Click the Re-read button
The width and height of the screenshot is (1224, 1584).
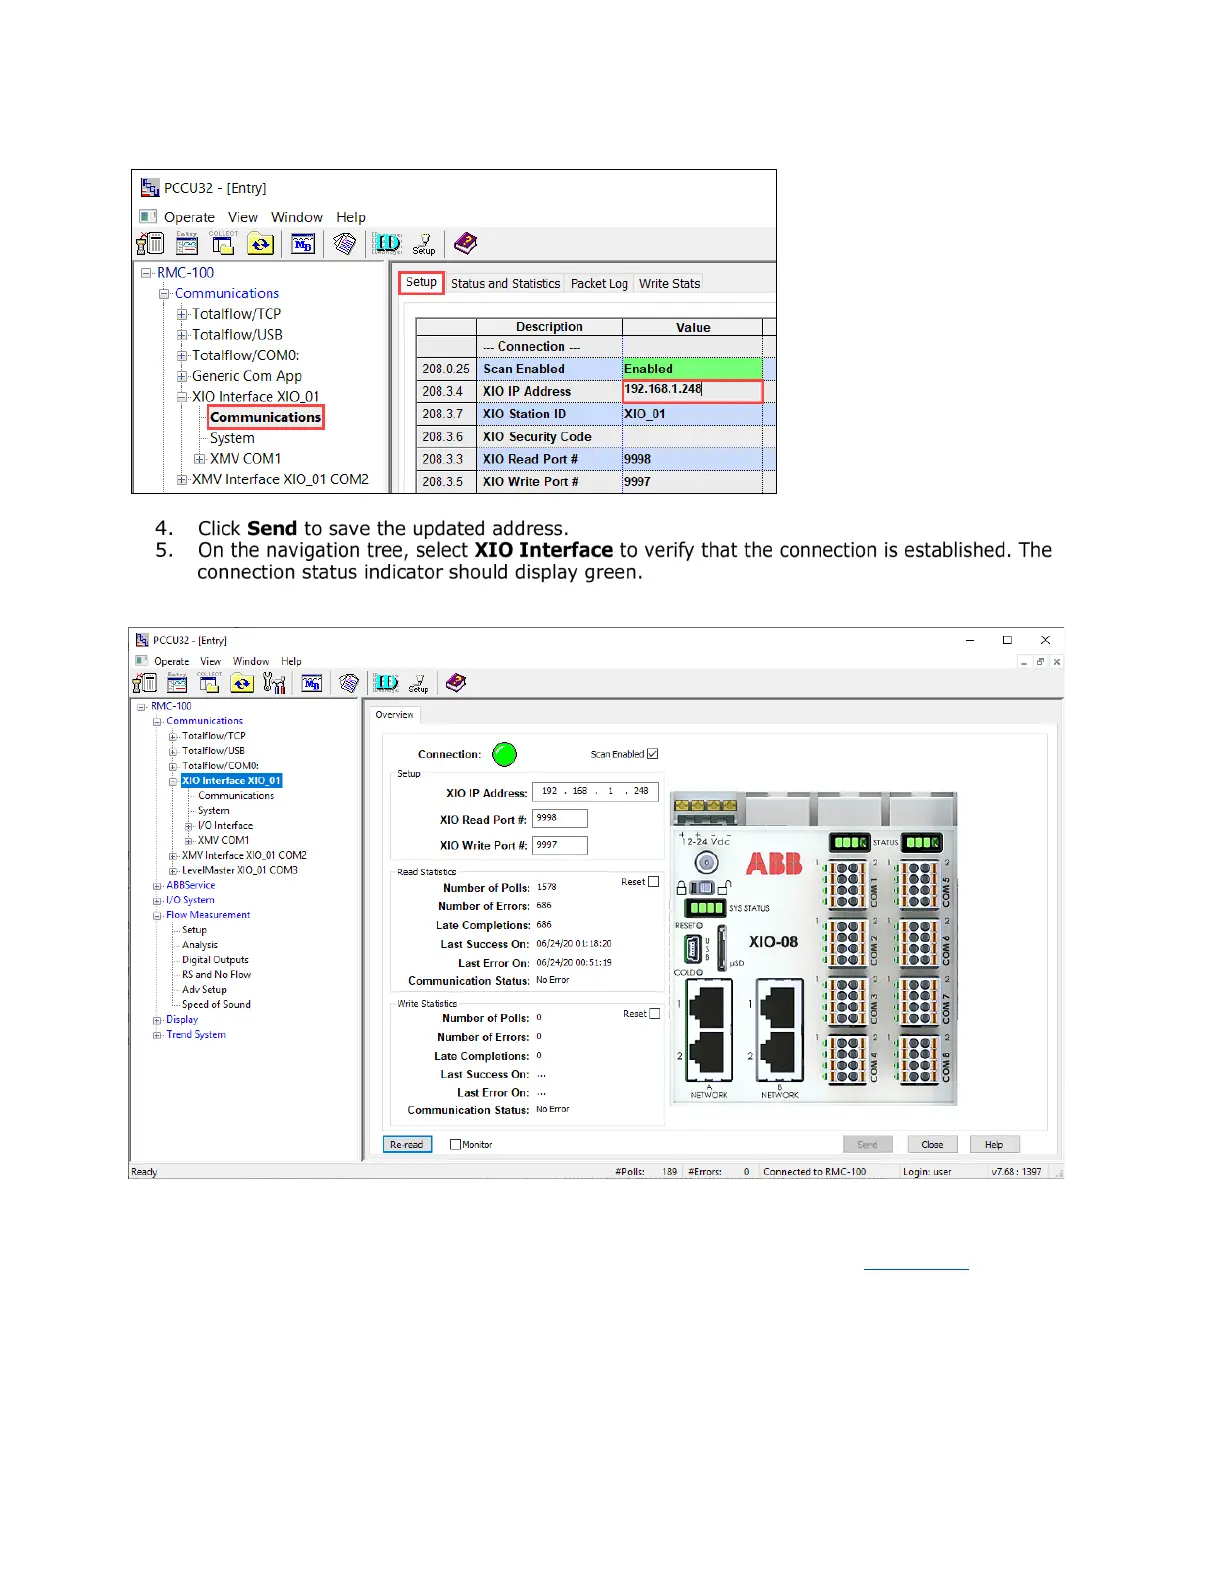(407, 1144)
